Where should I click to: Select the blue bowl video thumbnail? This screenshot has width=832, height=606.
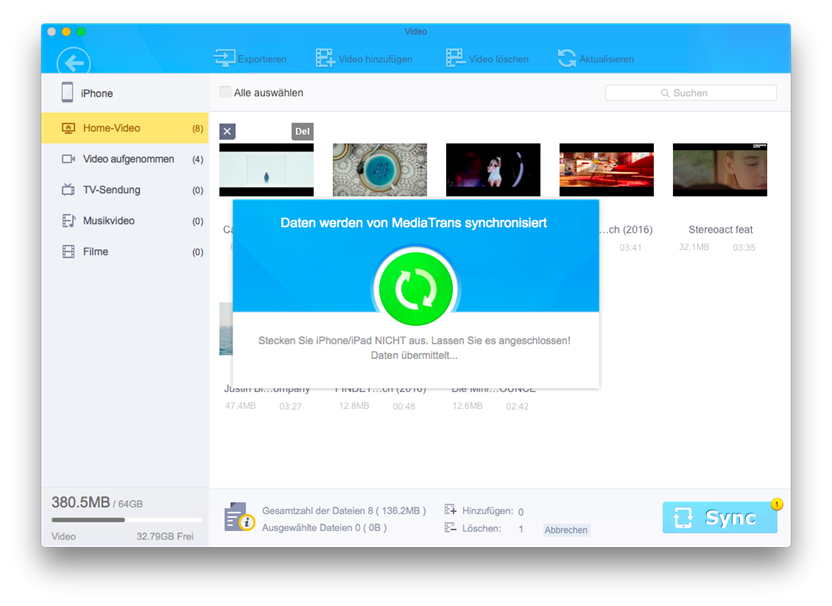point(380,170)
